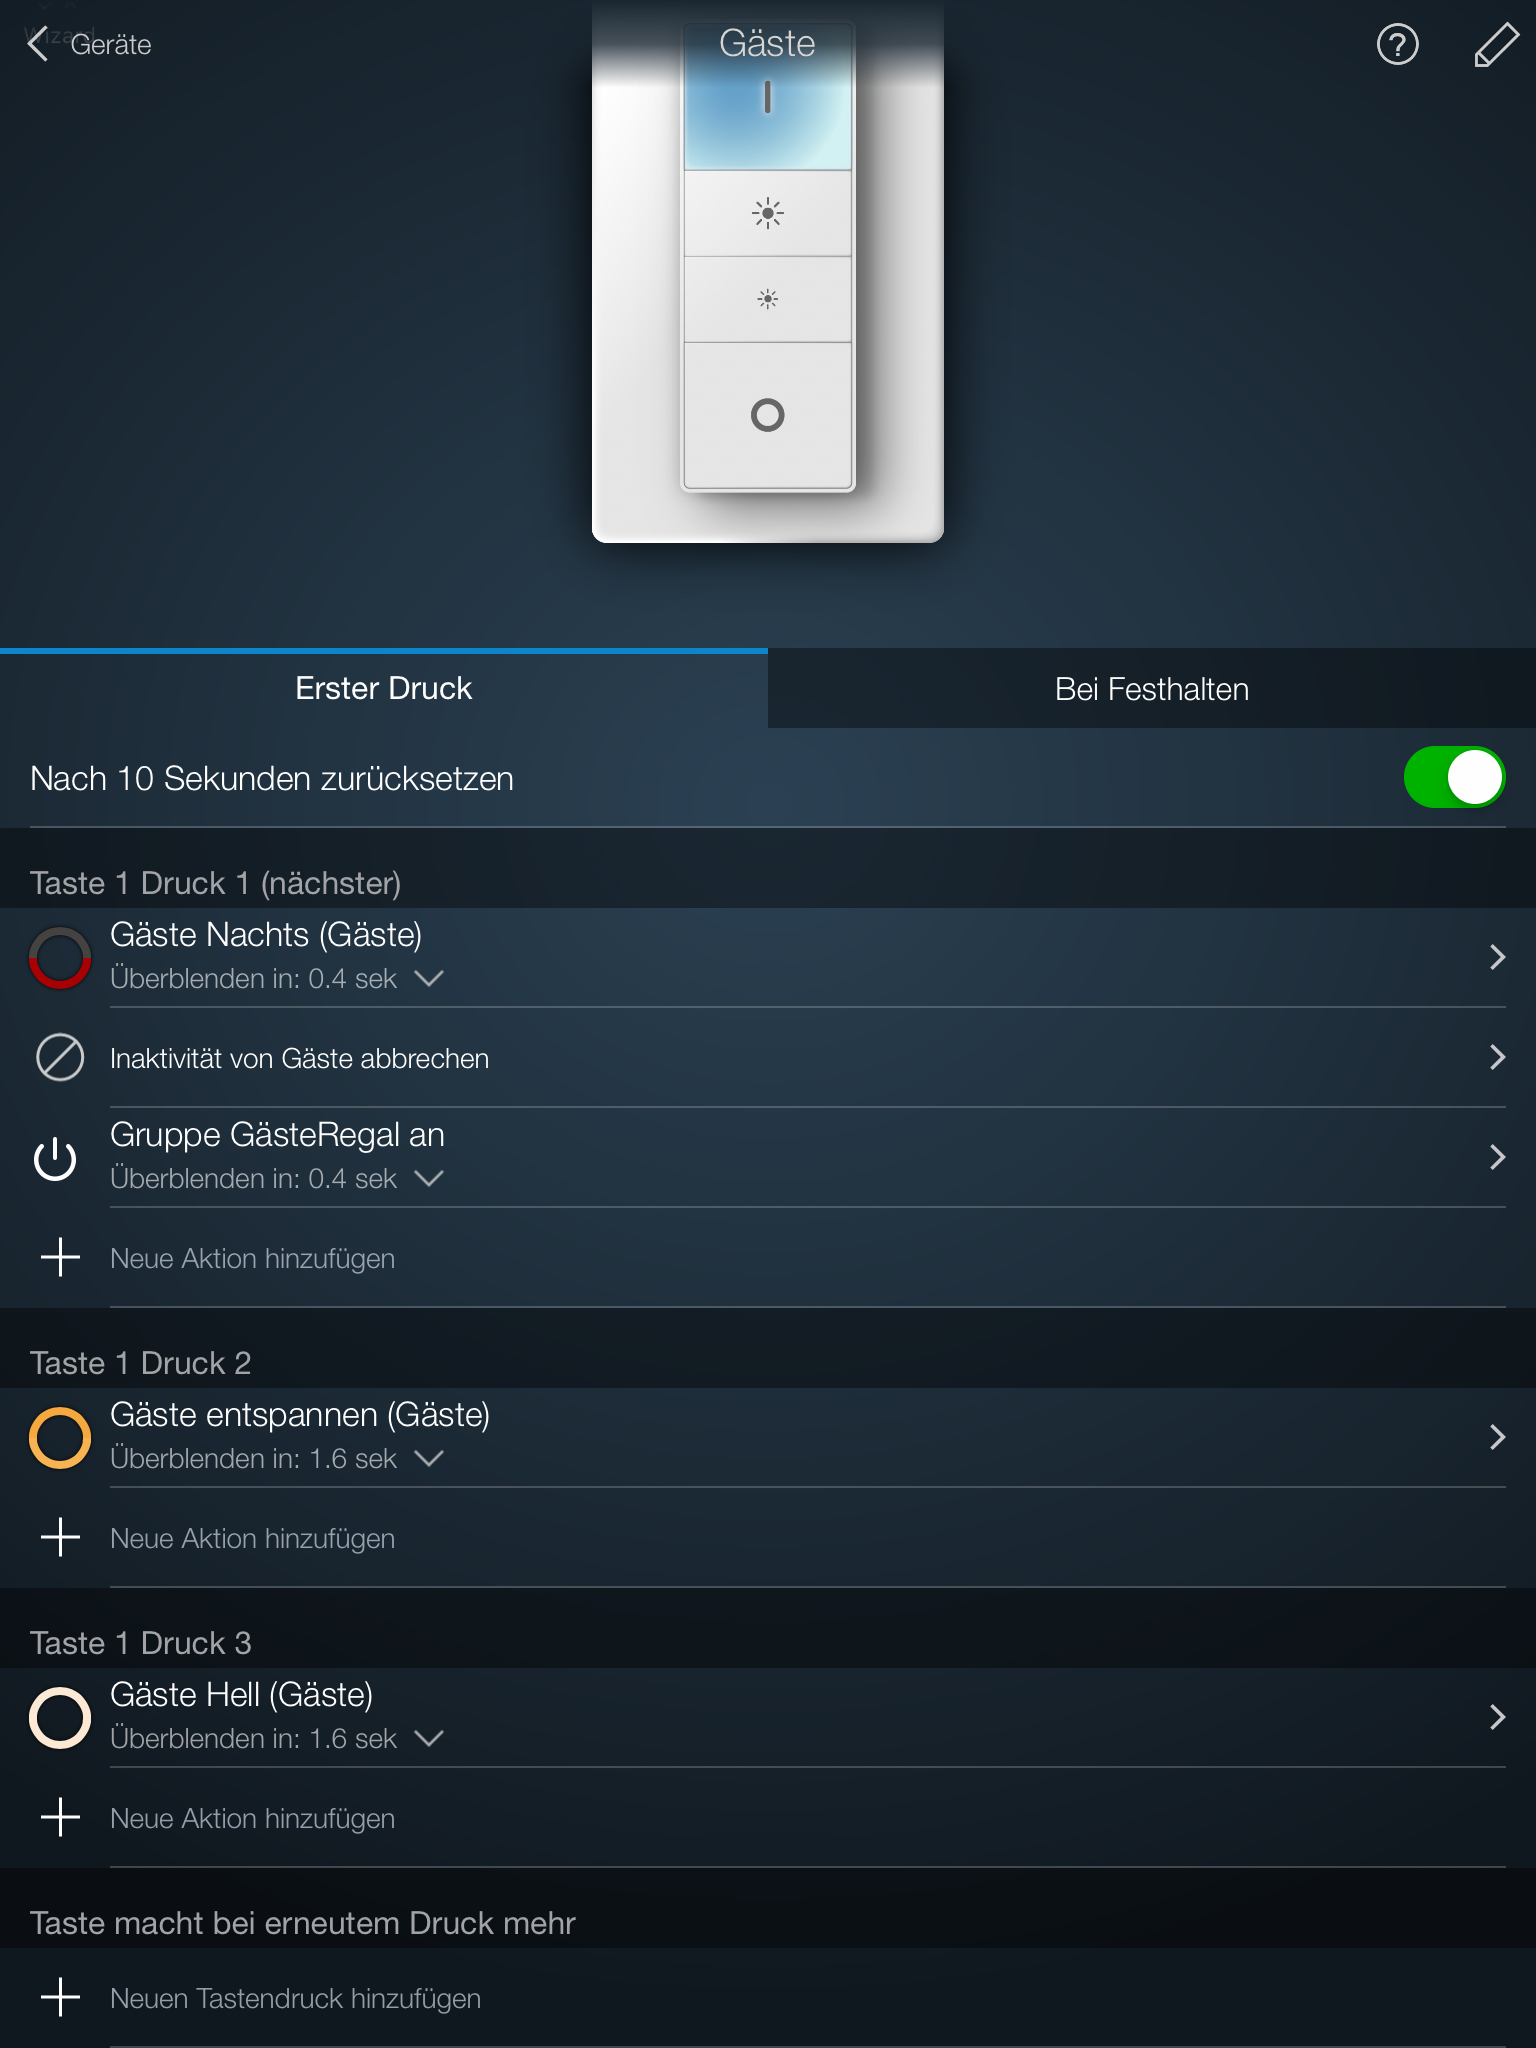
Task: Toggle Nach 10 Sekunden zurücksetzen switch
Action: pos(1454,777)
